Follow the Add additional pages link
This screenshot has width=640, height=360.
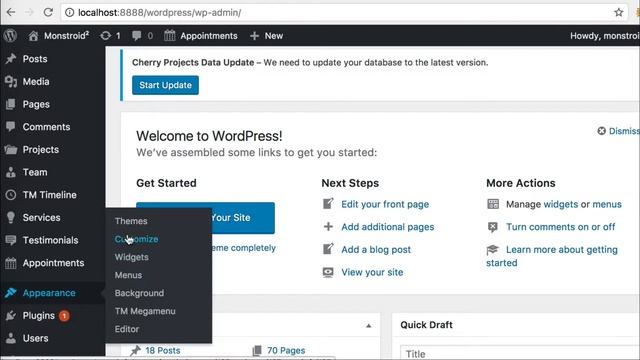coord(388,227)
